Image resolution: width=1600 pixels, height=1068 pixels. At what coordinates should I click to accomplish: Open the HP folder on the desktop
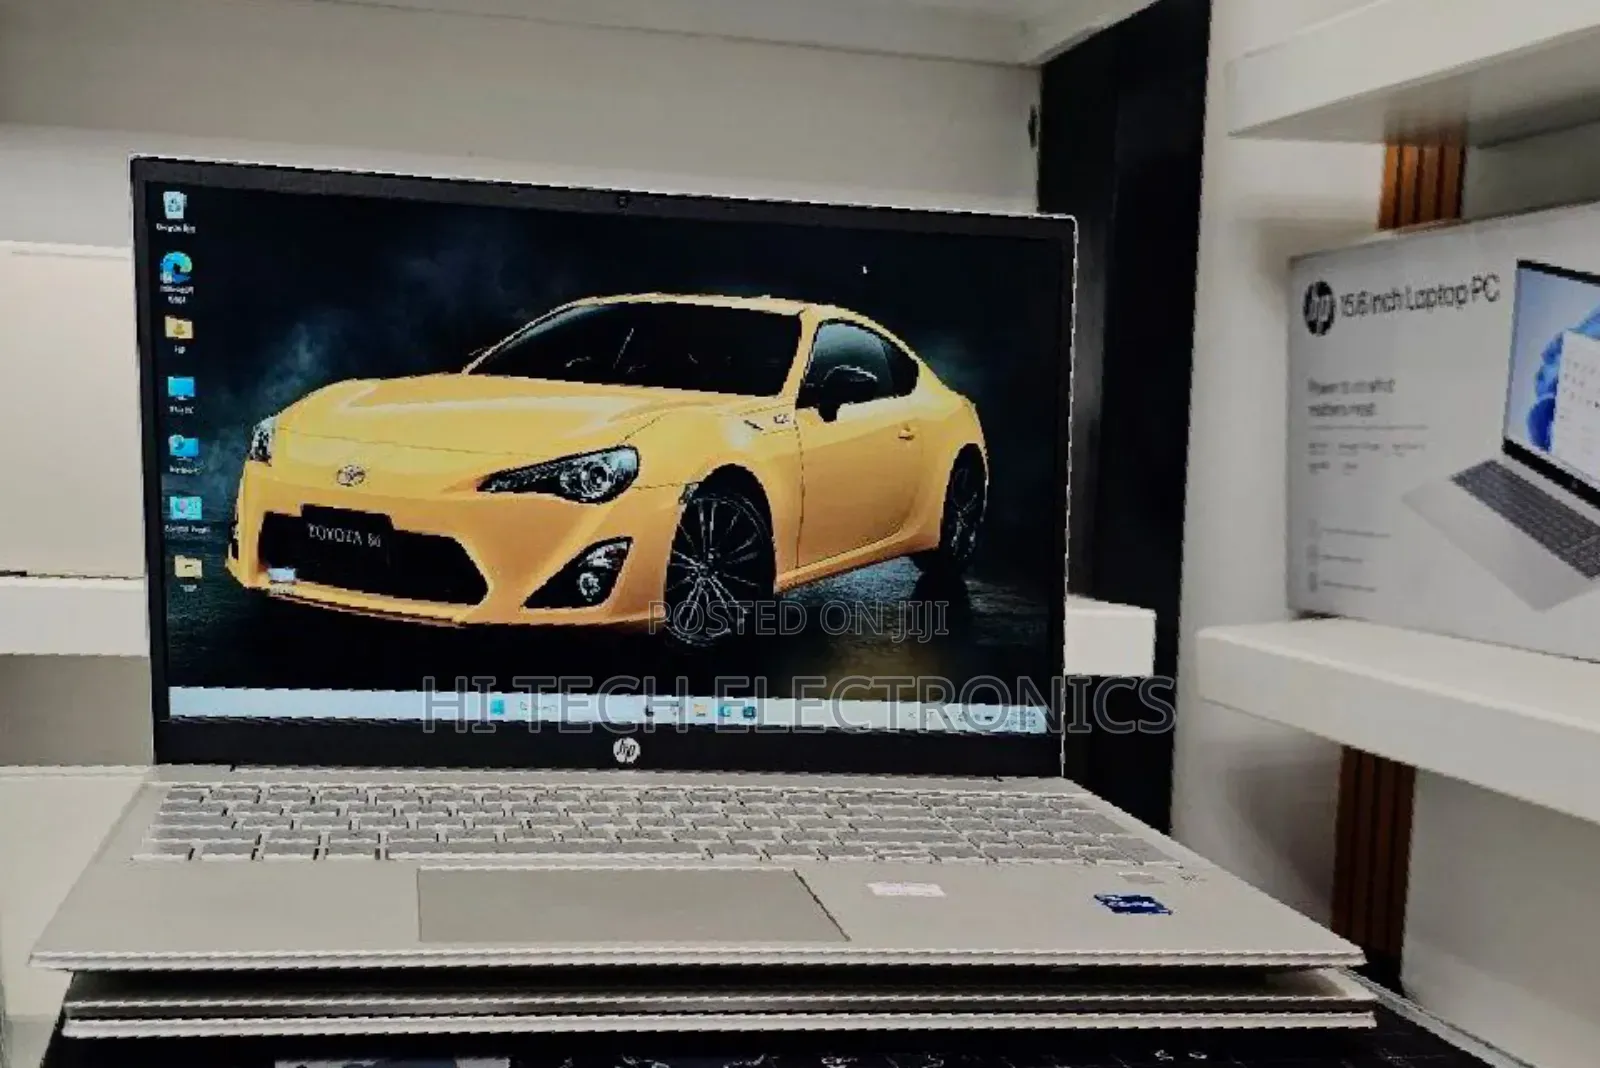coord(179,334)
